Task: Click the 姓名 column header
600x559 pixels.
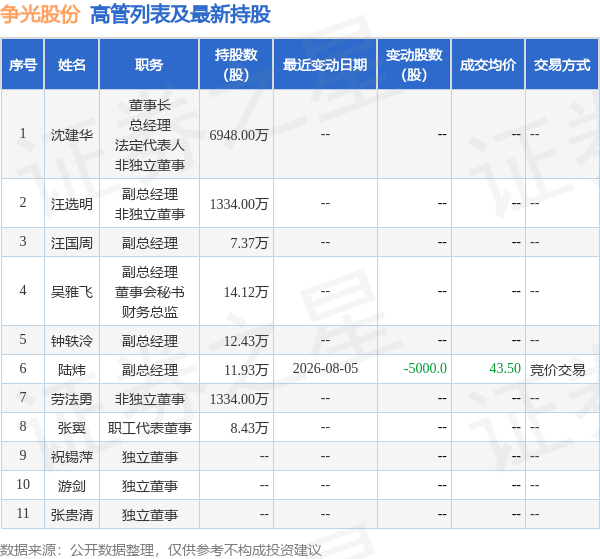Action: (x=72, y=64)
